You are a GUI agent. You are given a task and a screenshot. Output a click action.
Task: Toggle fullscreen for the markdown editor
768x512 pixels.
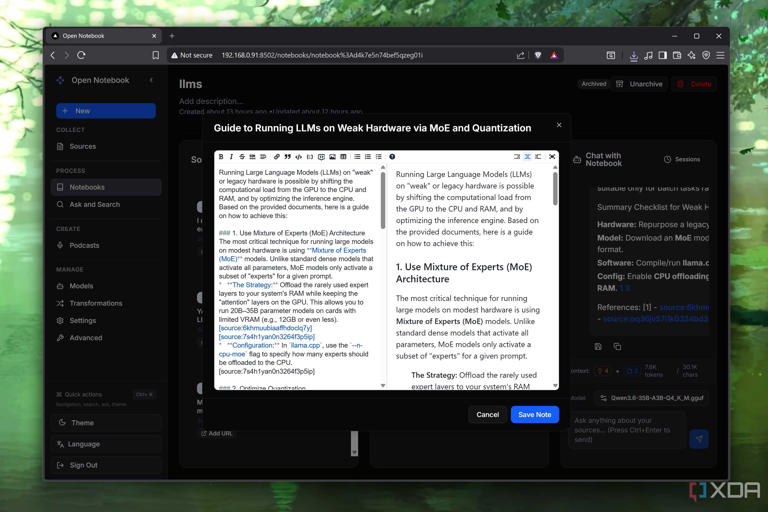tap(552, 157)
